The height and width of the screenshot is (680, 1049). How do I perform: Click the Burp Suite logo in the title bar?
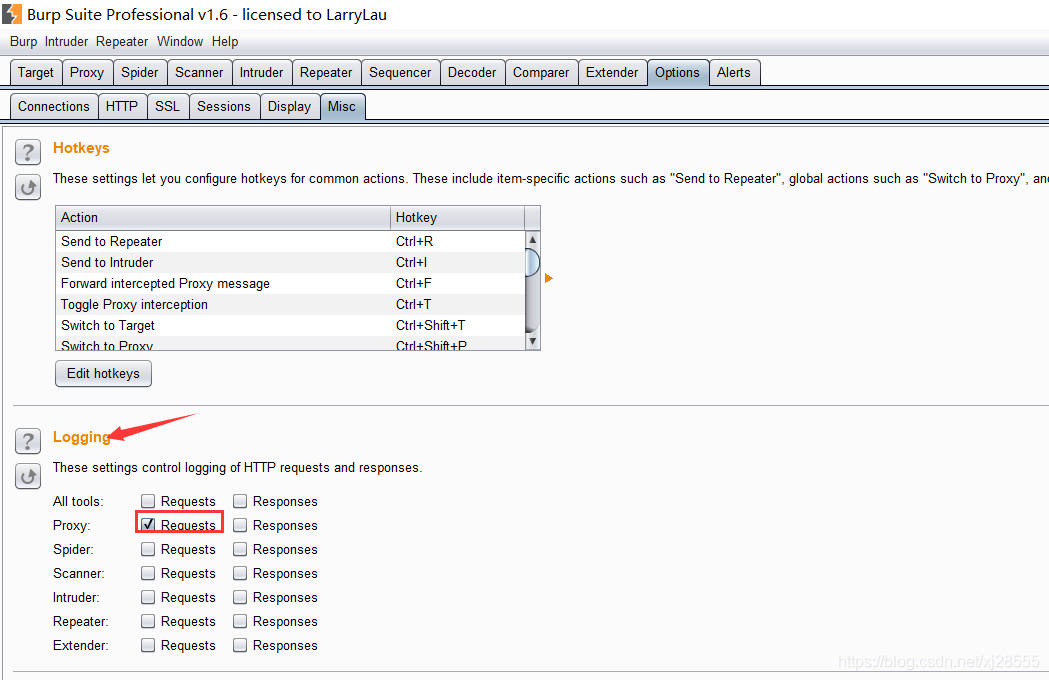click(x=12, y=14)
